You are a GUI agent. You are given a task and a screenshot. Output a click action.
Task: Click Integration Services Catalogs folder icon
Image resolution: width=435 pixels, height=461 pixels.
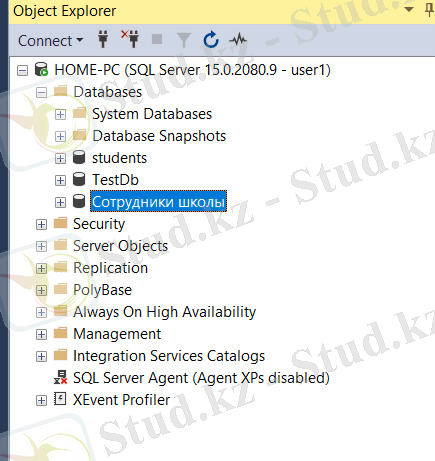pos(60,355)
